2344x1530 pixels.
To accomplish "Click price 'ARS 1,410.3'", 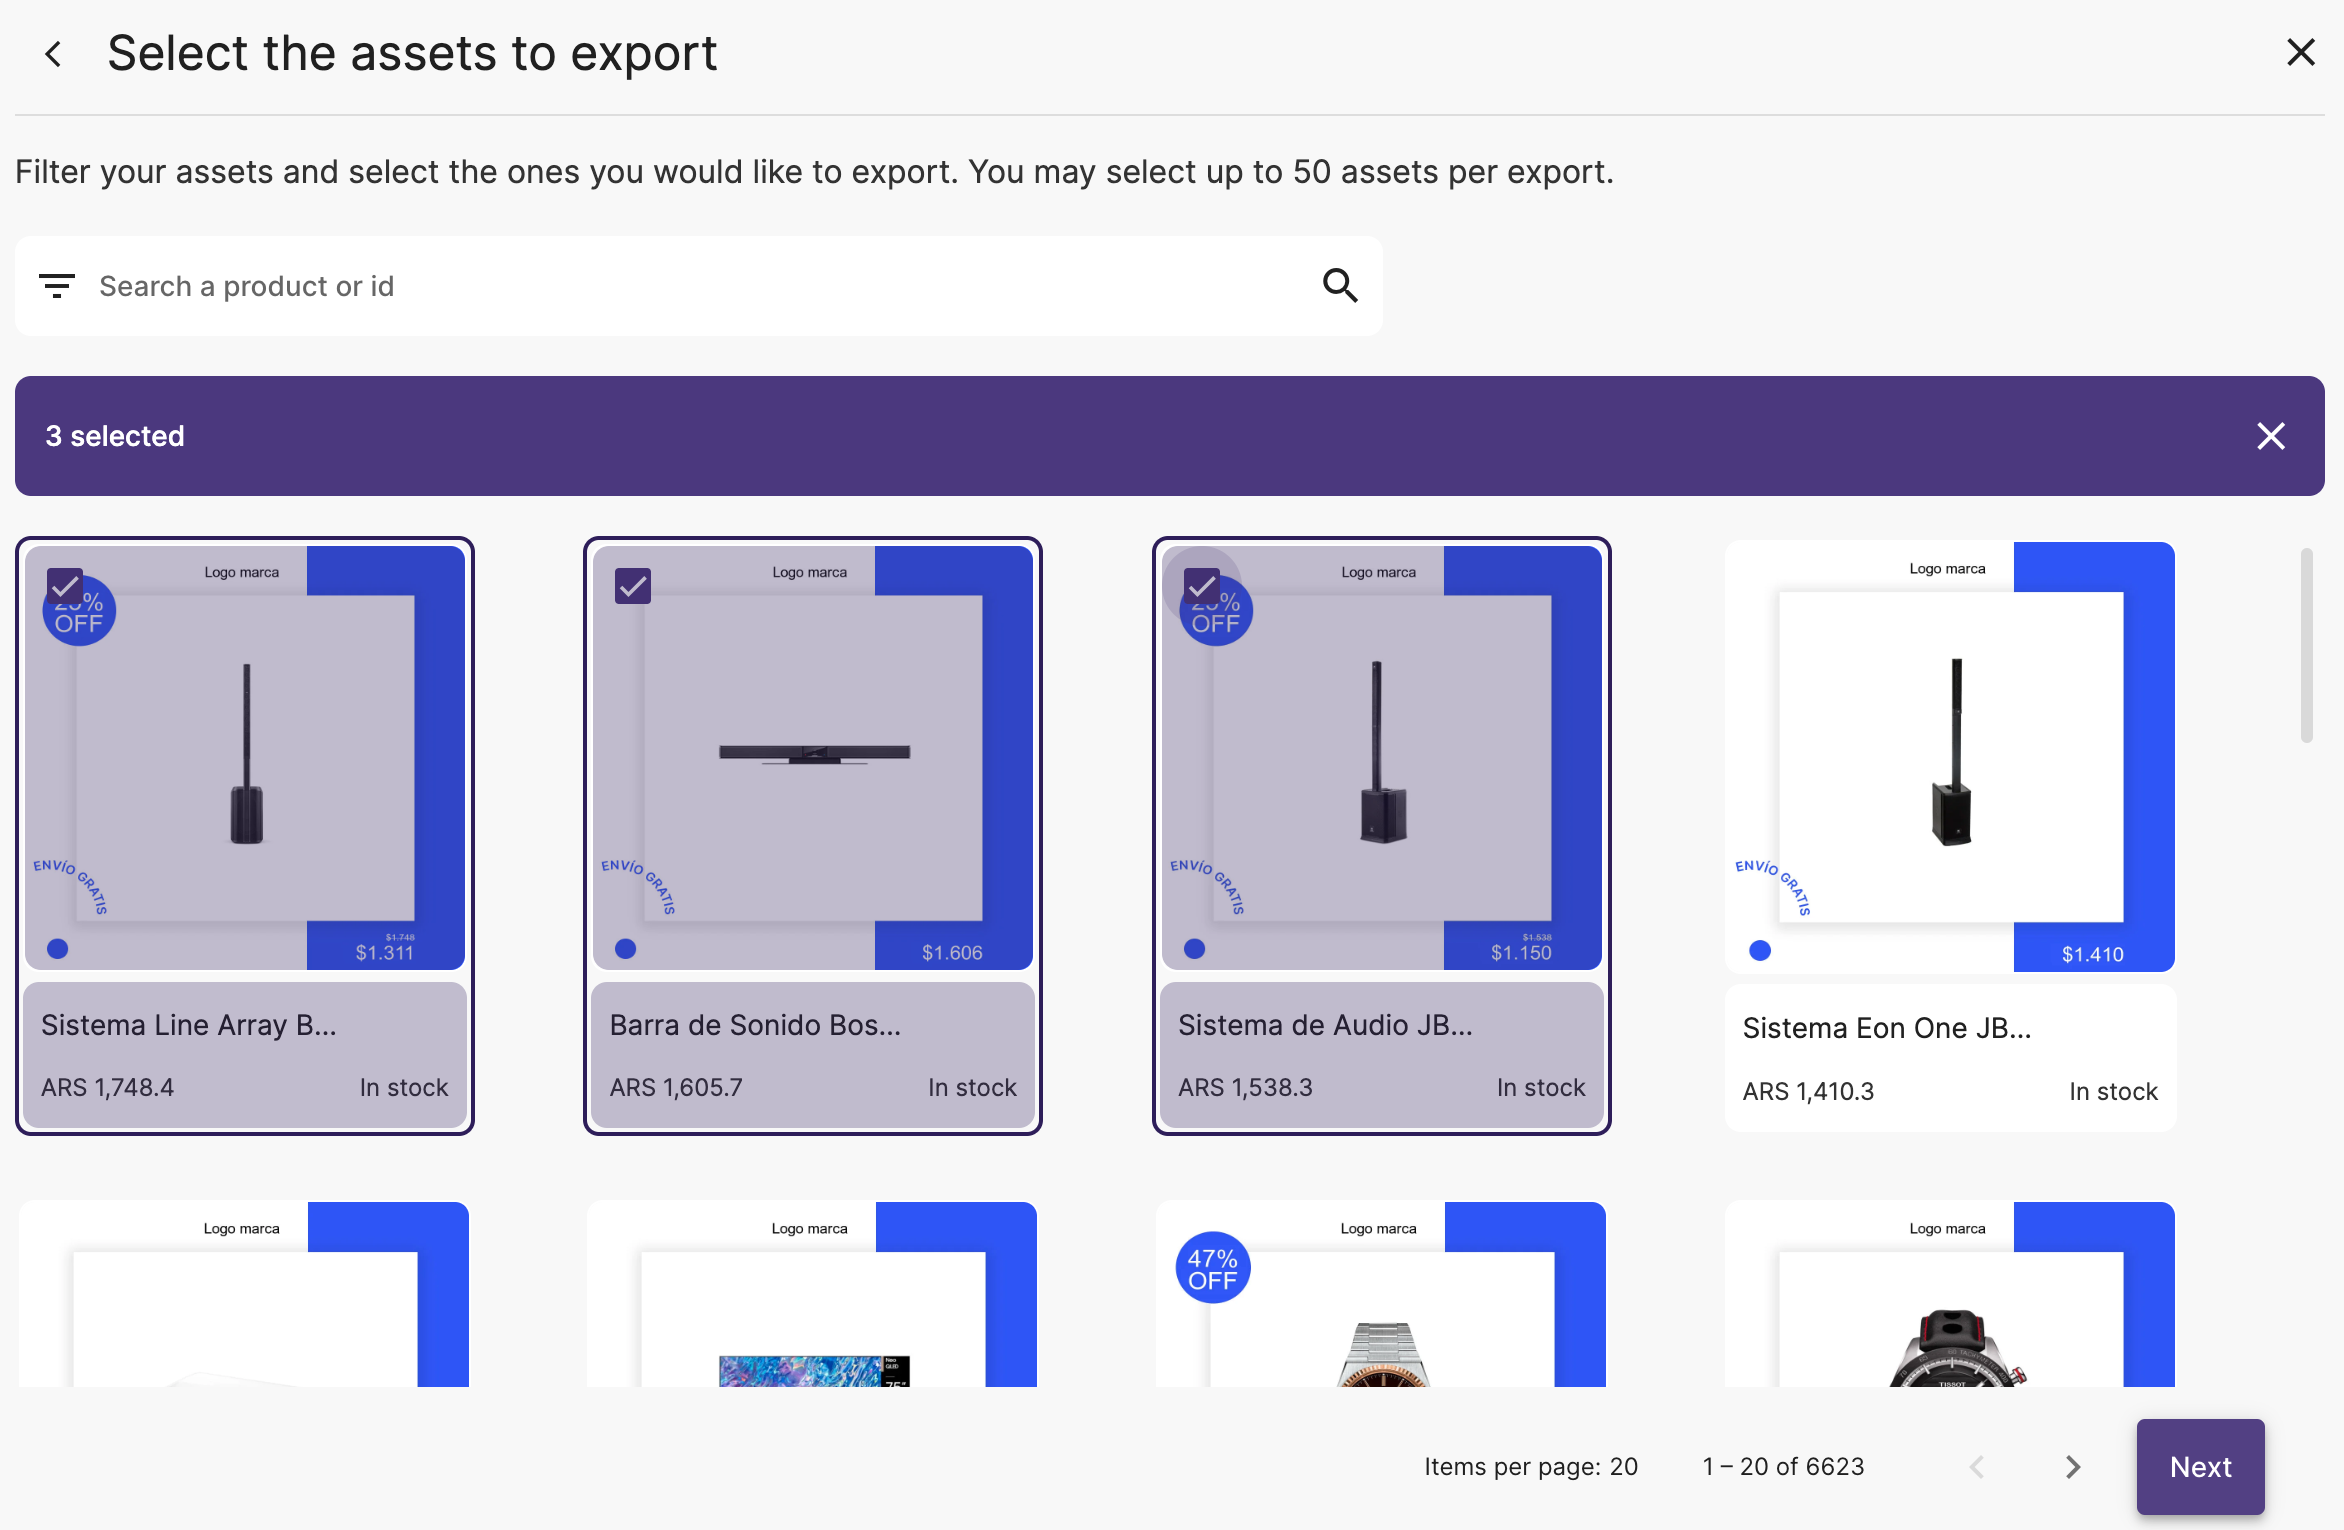I will 1808,1091.
